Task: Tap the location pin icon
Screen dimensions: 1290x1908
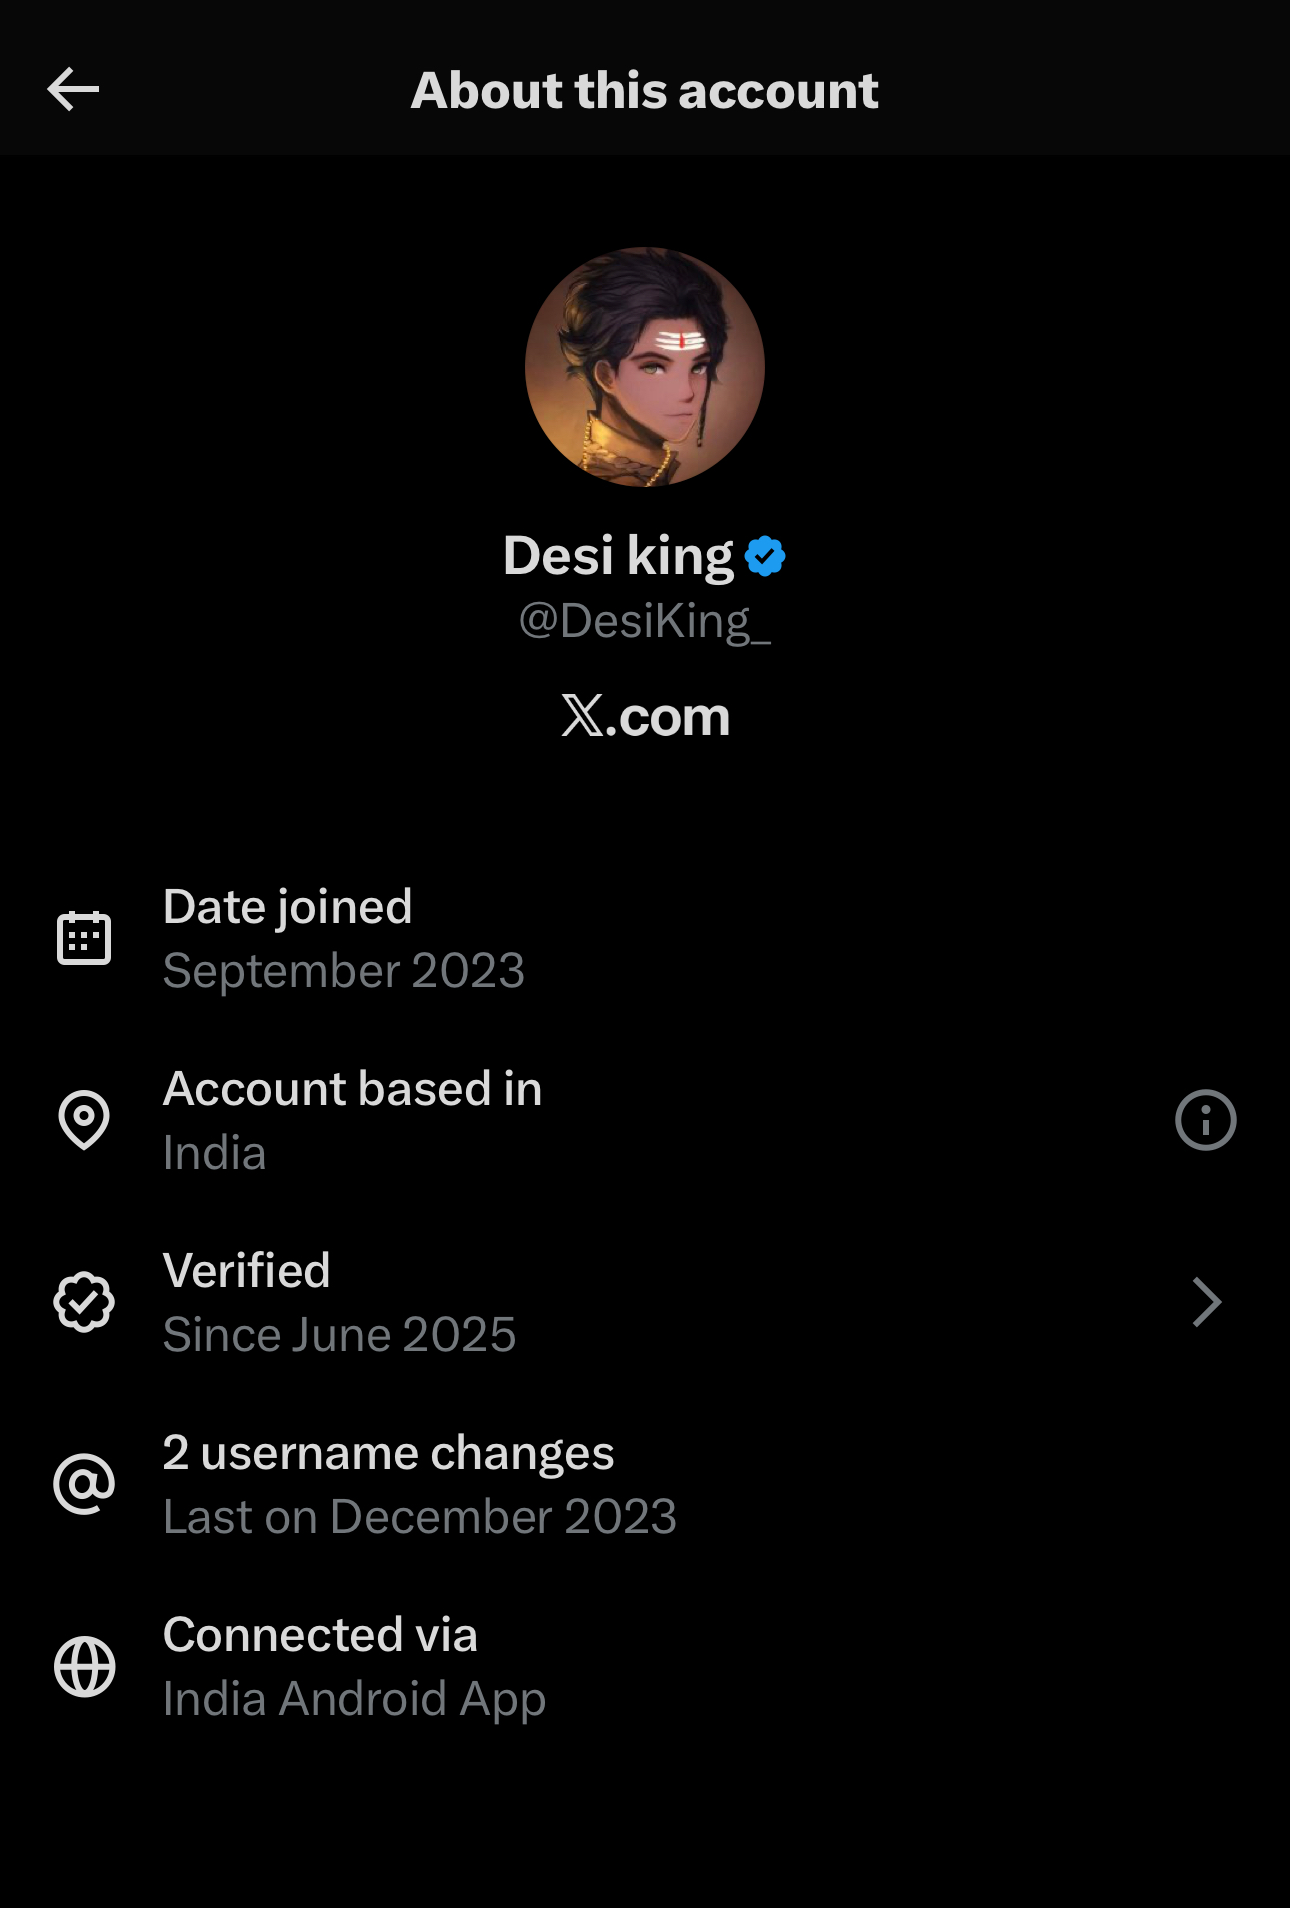Action: coord(84,1119)
